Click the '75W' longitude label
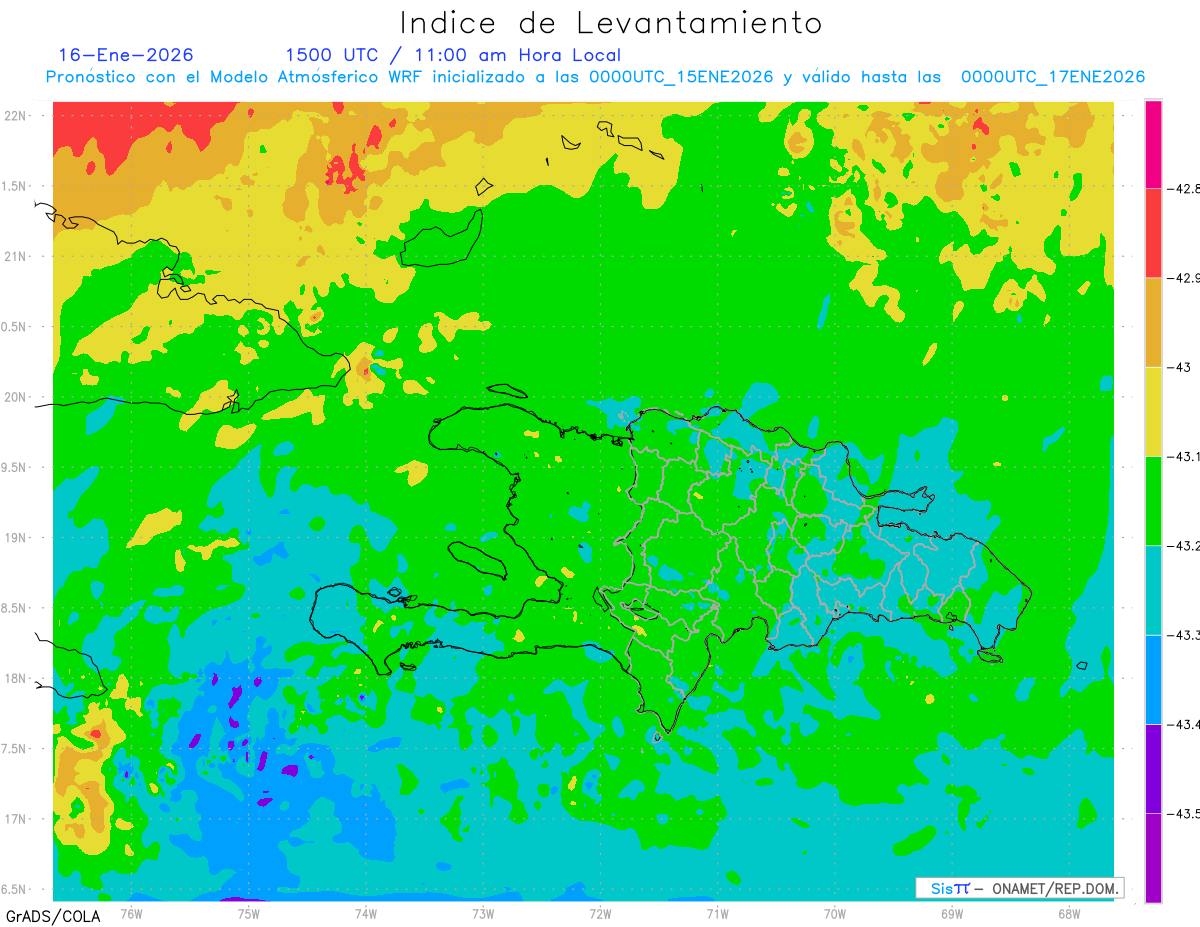 pyautogui.click(x=248, y=913)
